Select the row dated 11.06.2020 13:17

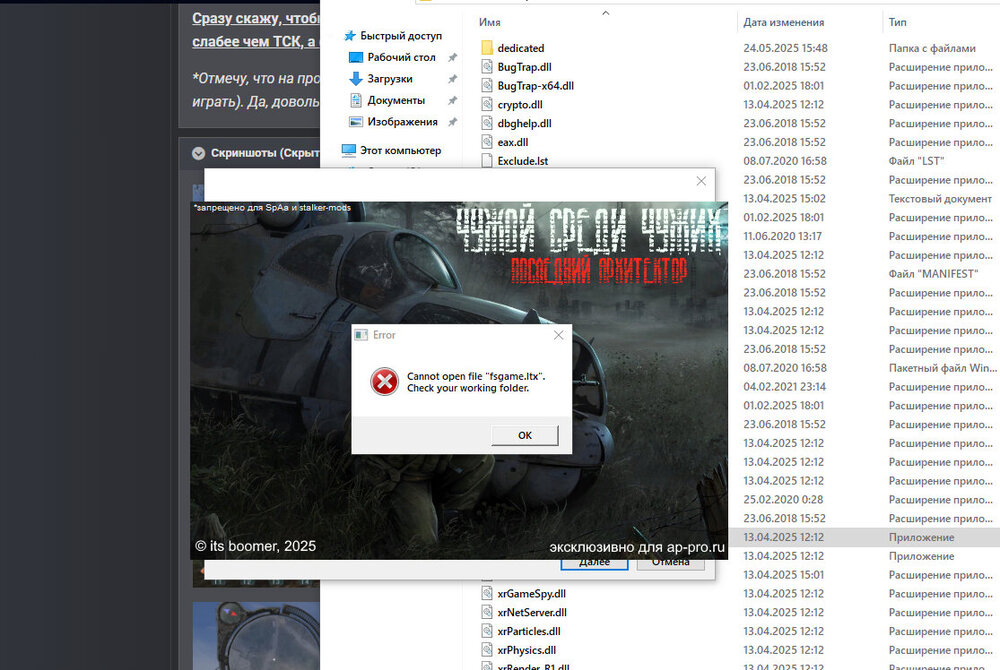(x=782, y=237)
